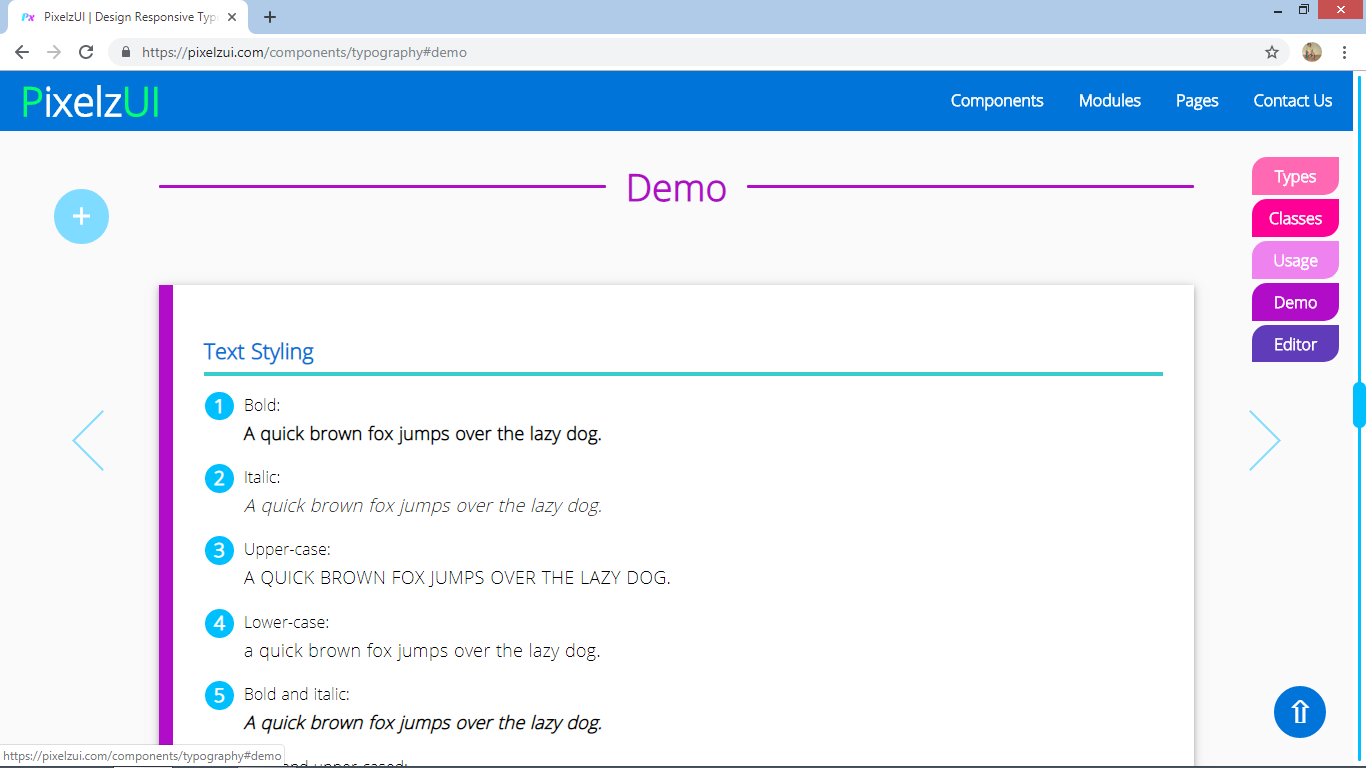Open the Pages nav menu
Image resolution: width=1366 pixels, height=768 pixels.
click(x=1197, y=100)
